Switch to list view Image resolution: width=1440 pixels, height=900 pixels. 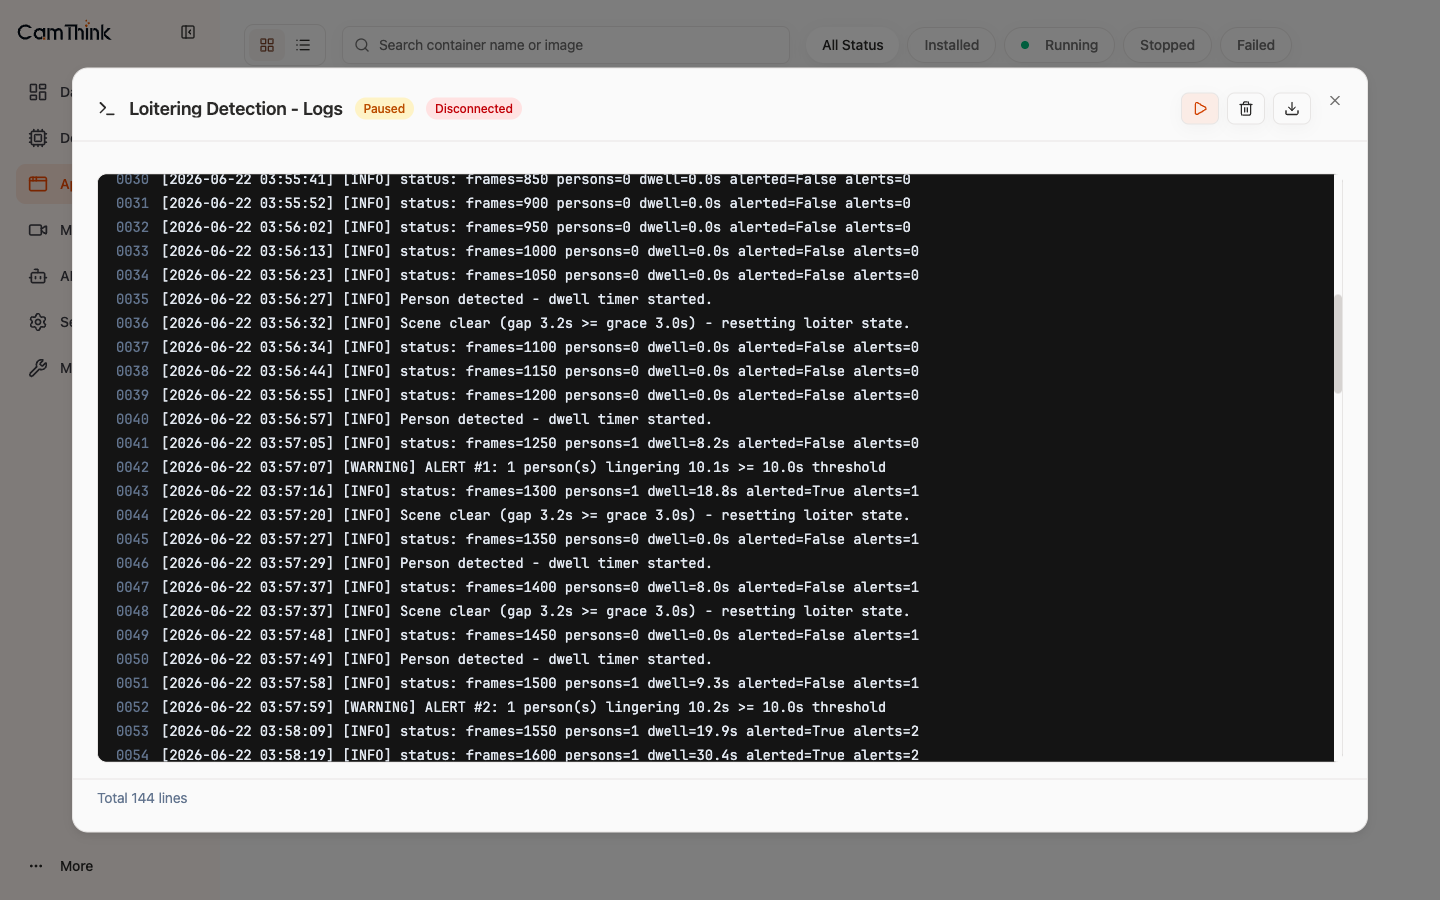pyautogui.click(x=303, y=45)
